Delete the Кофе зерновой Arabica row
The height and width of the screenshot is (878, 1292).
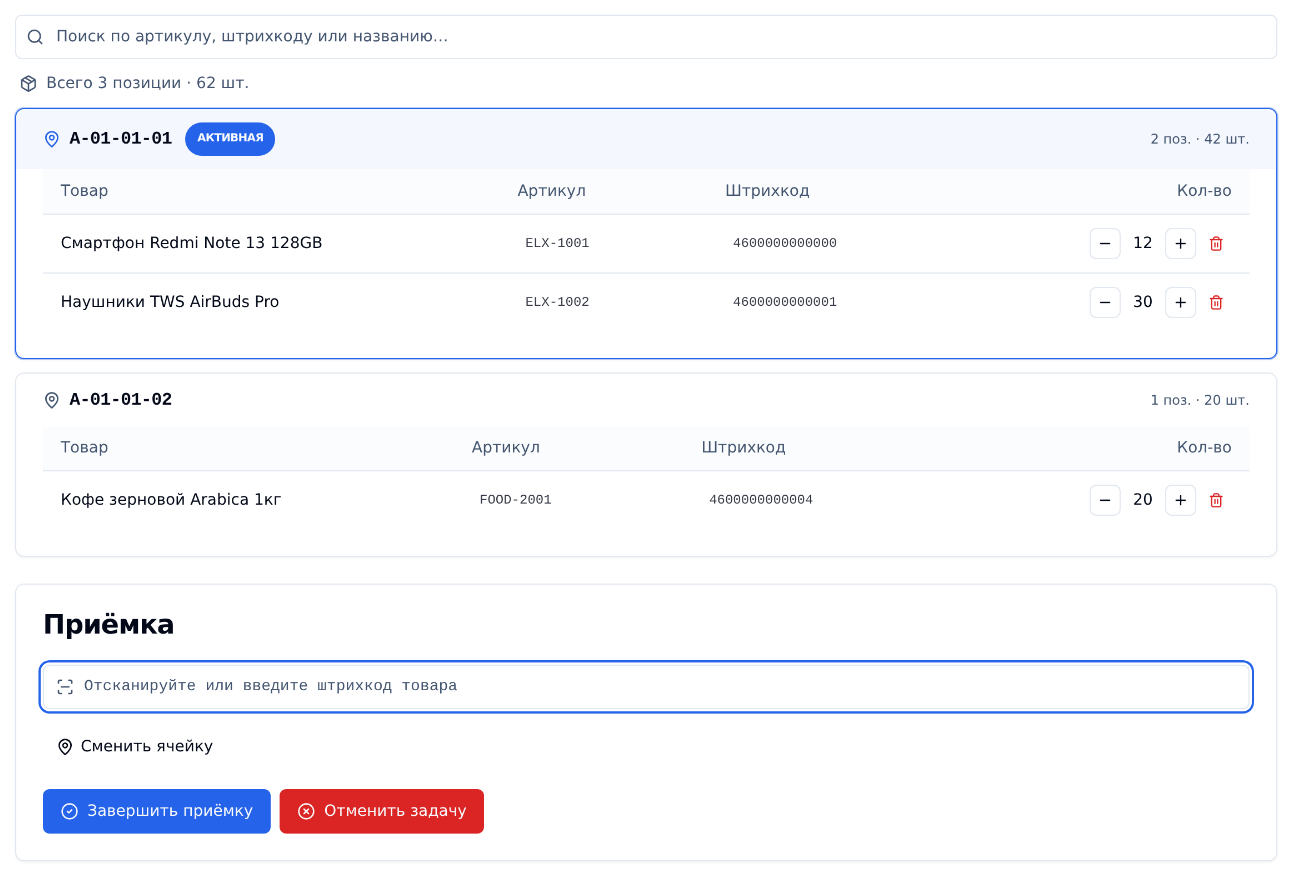click(1216, 500)
